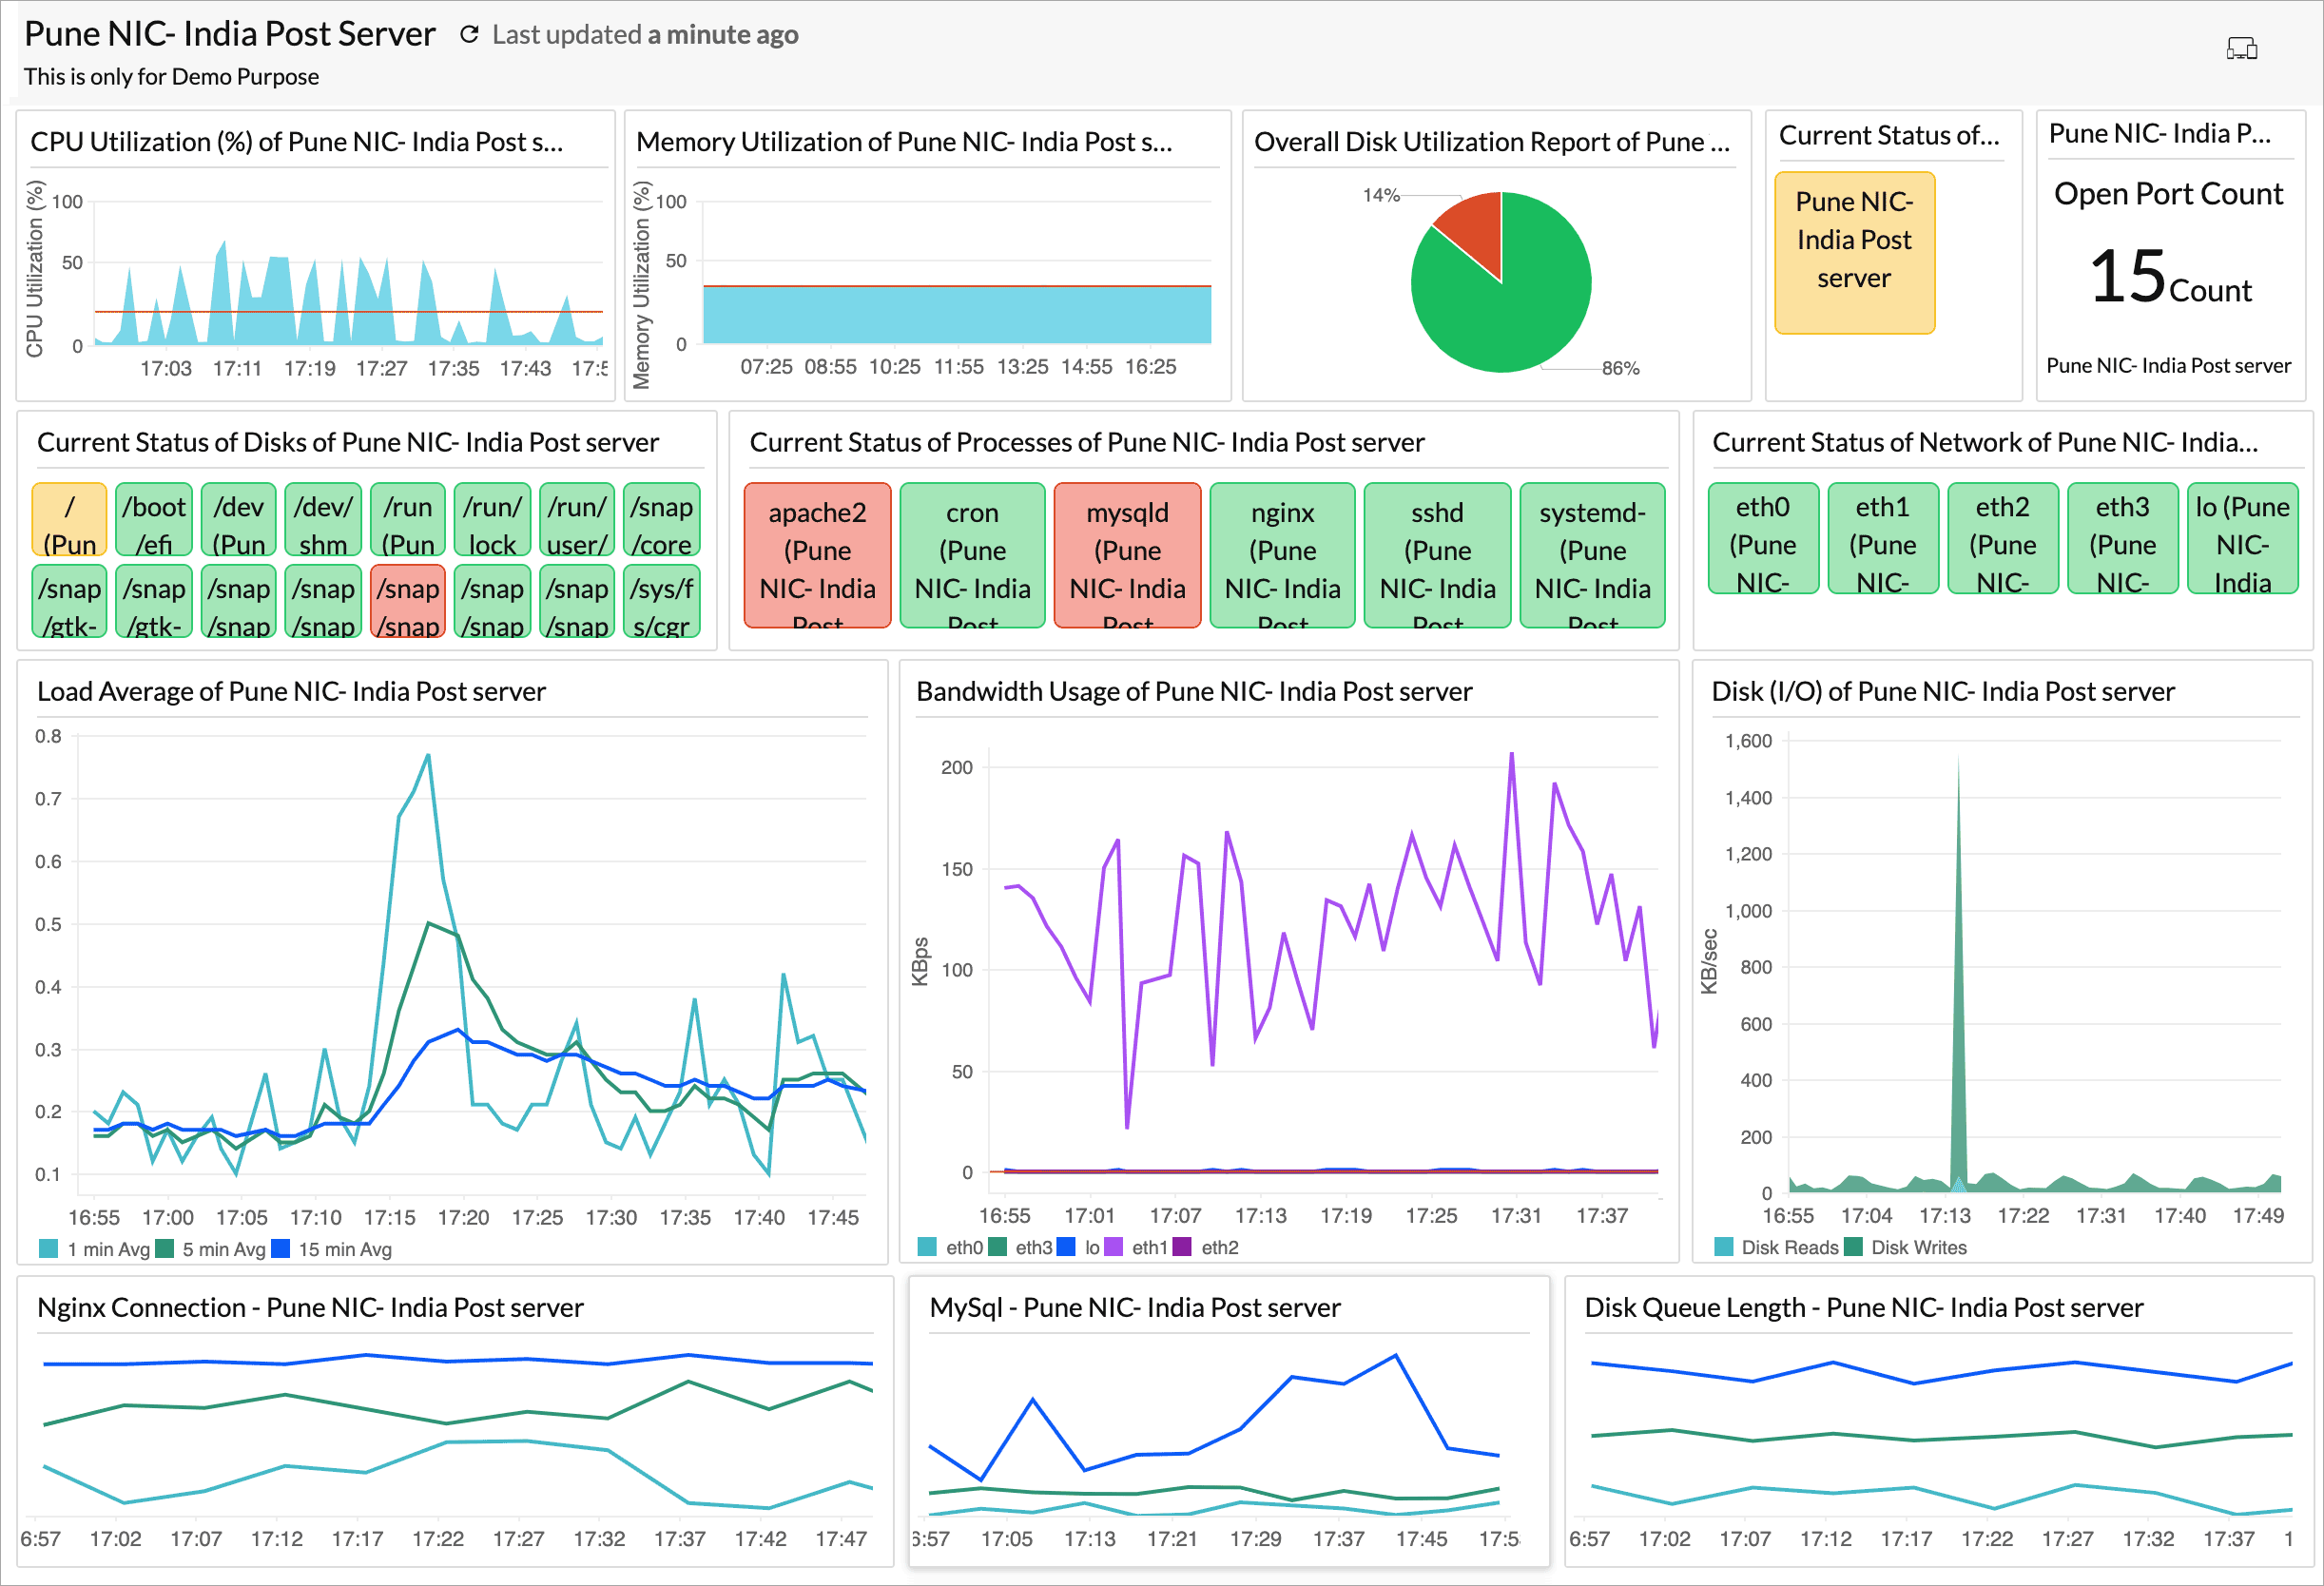Click the Last updated a minute ago text

[644, 33]
